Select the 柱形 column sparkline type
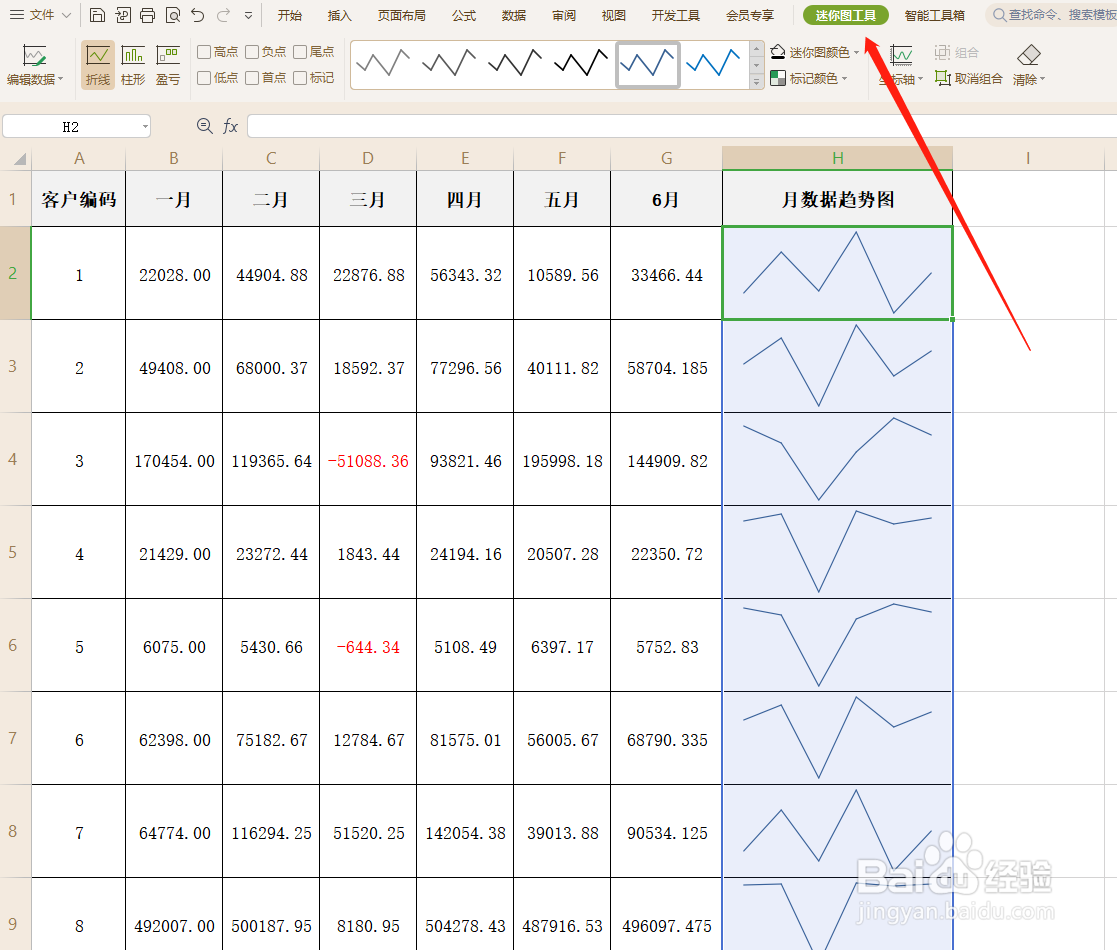1117x950 pixels. point(133,64)
